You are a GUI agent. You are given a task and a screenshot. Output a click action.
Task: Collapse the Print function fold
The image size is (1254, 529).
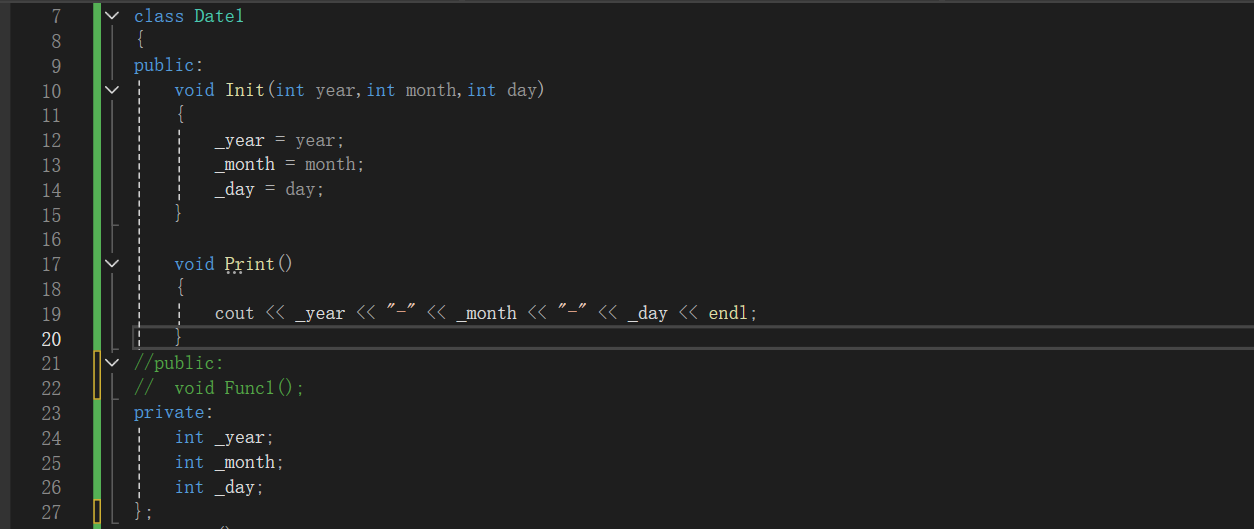[111, 264]
